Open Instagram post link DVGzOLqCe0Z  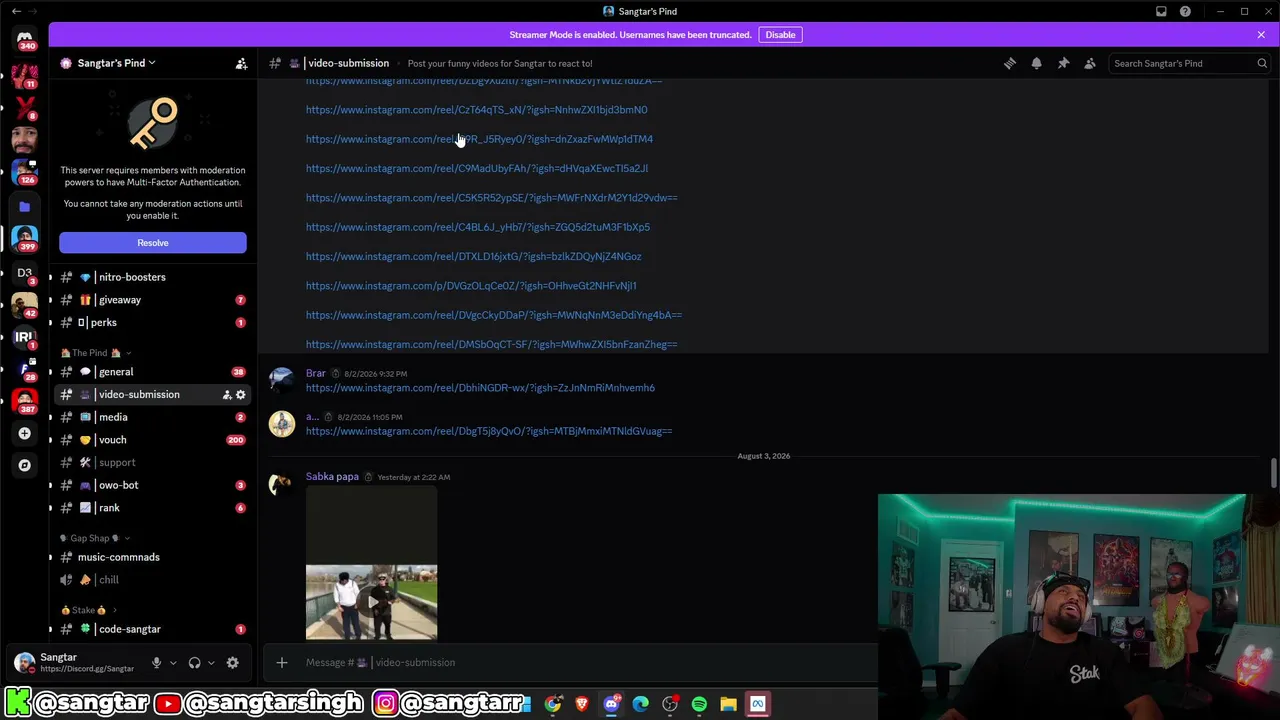tap(471, 286)
